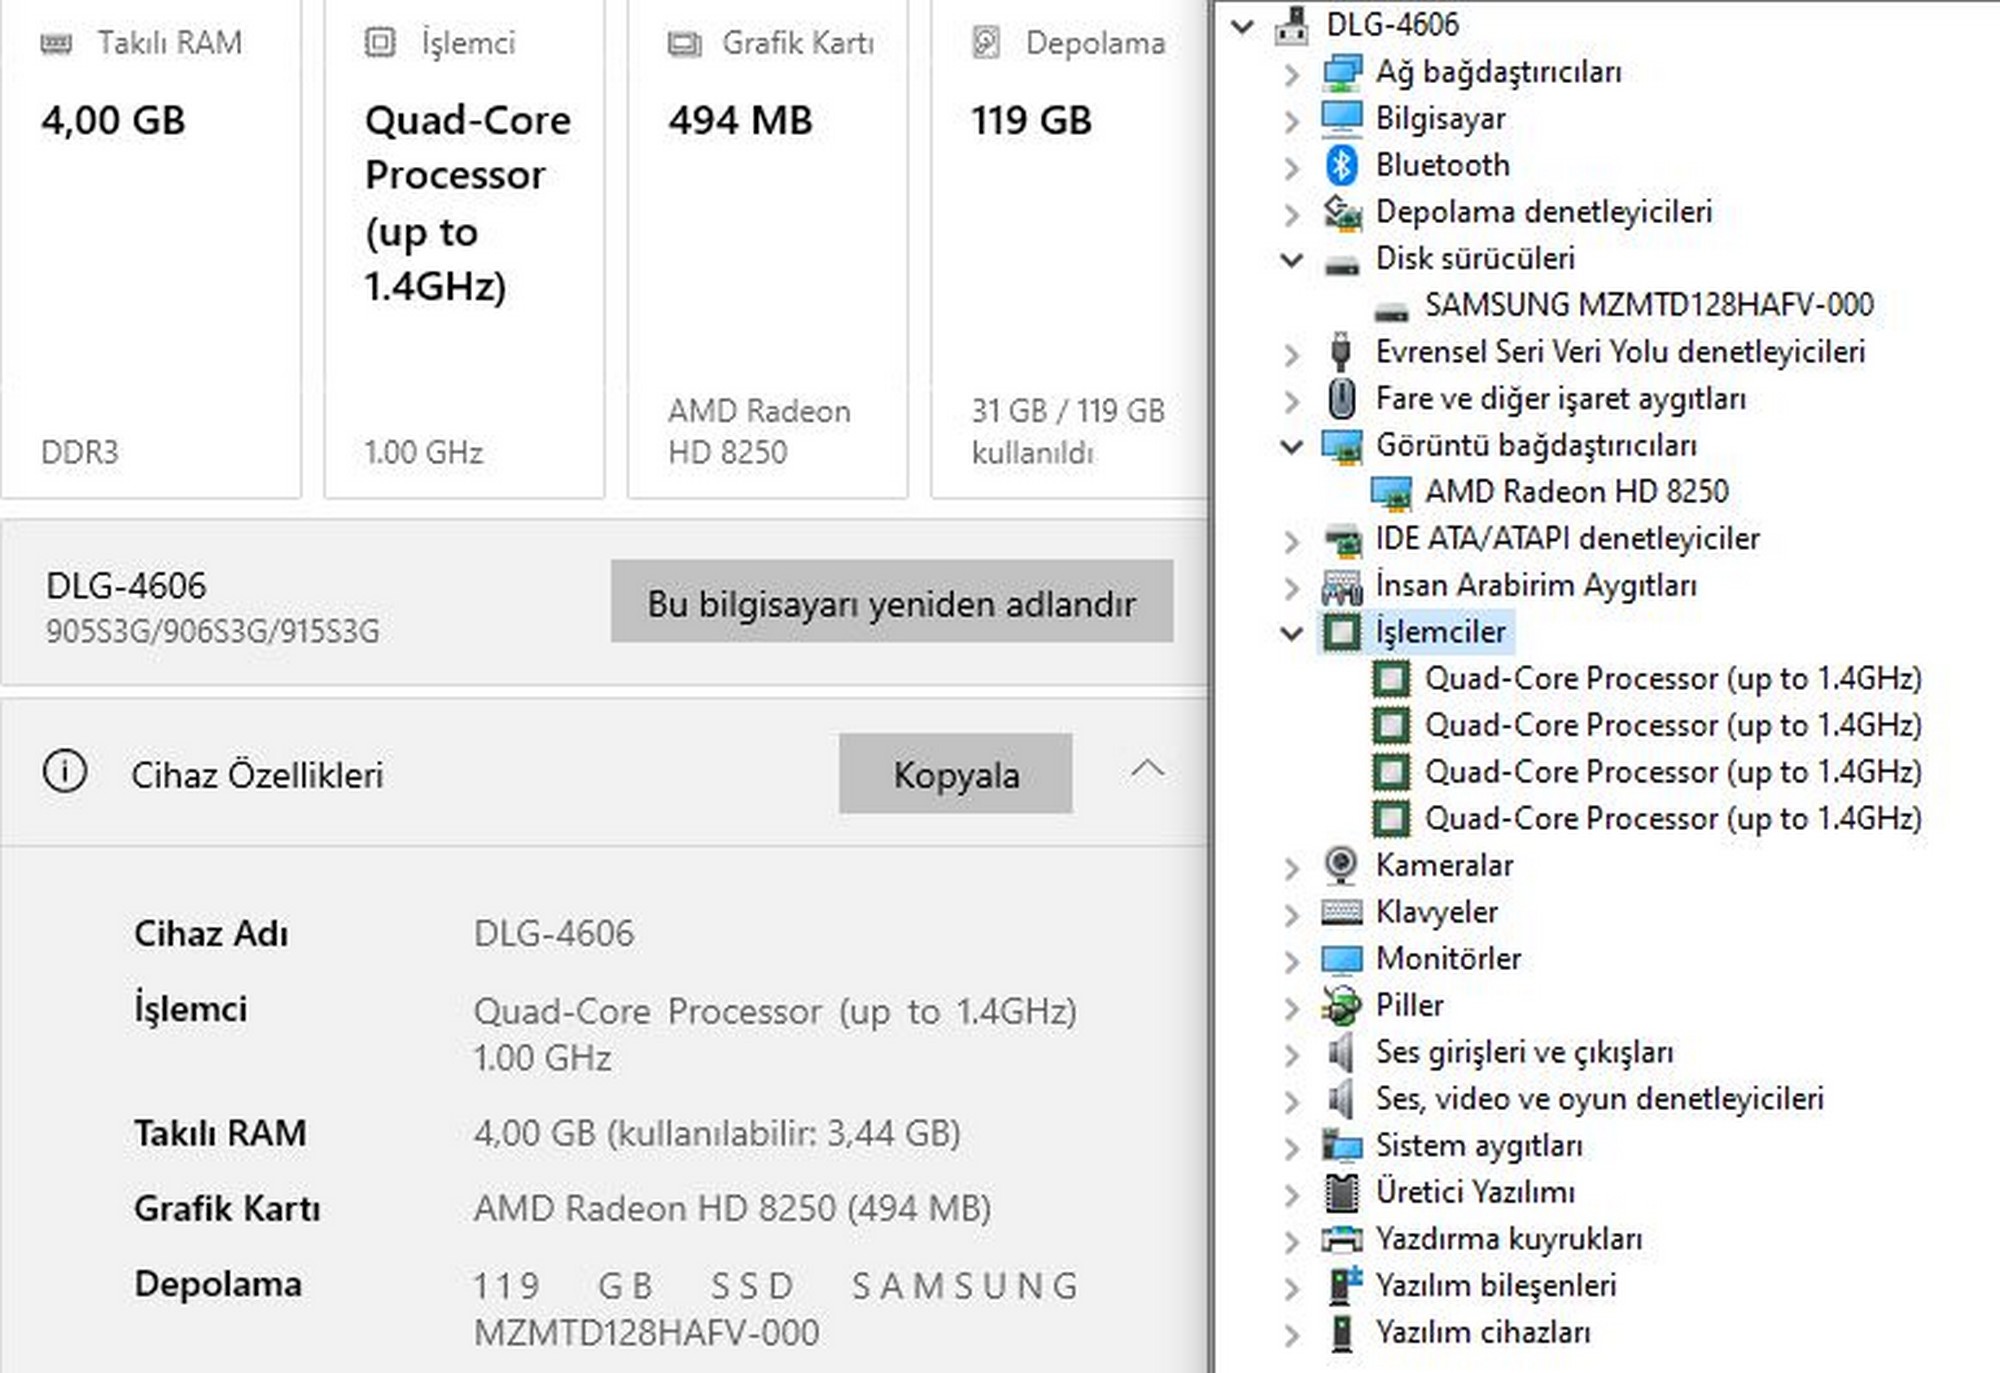Image resolution: width=2000 pixels, height=1373 pixels.
Task: Click the Evrensel Seri Veri Yolu USB icon
Action: pos(1341,352)
